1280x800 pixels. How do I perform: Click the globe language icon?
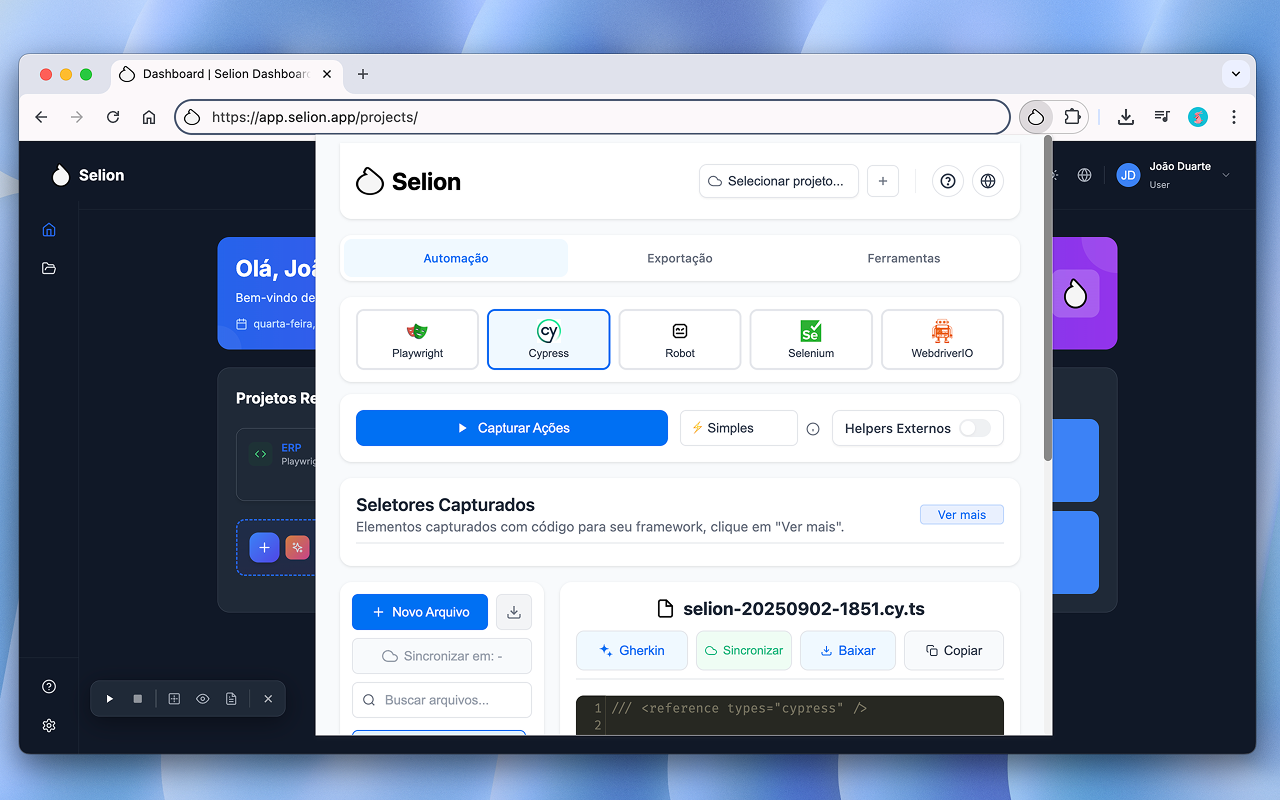[x=988, y=181]
